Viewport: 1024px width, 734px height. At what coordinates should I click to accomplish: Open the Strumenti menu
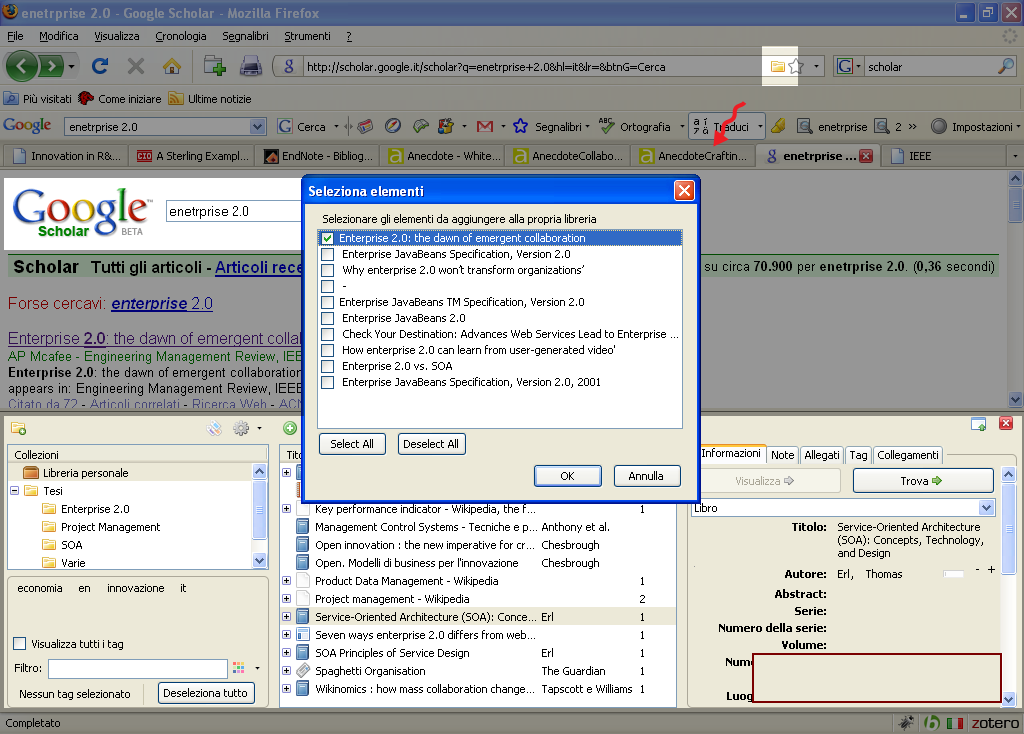click(x=308, y=36)
